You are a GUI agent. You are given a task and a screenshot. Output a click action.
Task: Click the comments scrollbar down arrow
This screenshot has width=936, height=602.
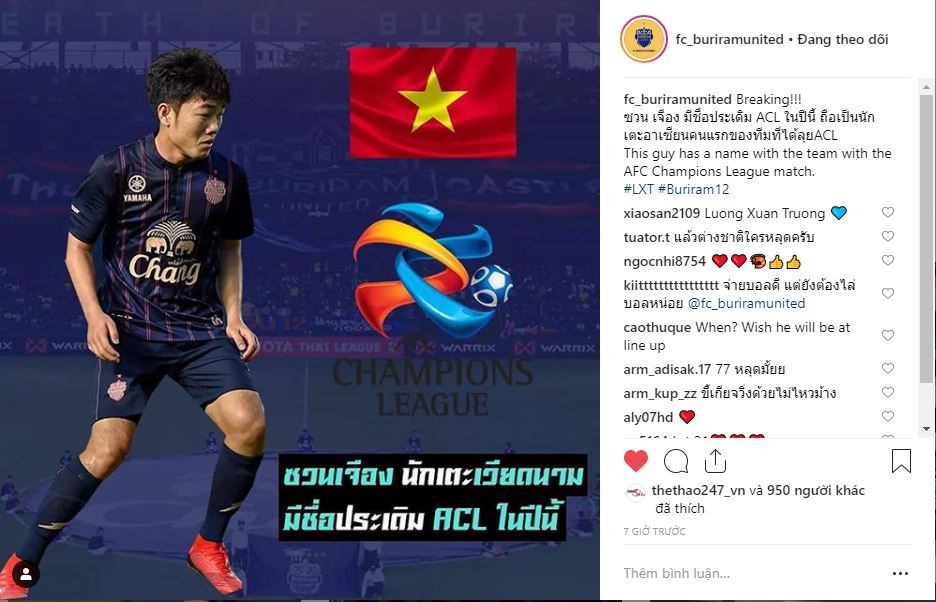926,429
